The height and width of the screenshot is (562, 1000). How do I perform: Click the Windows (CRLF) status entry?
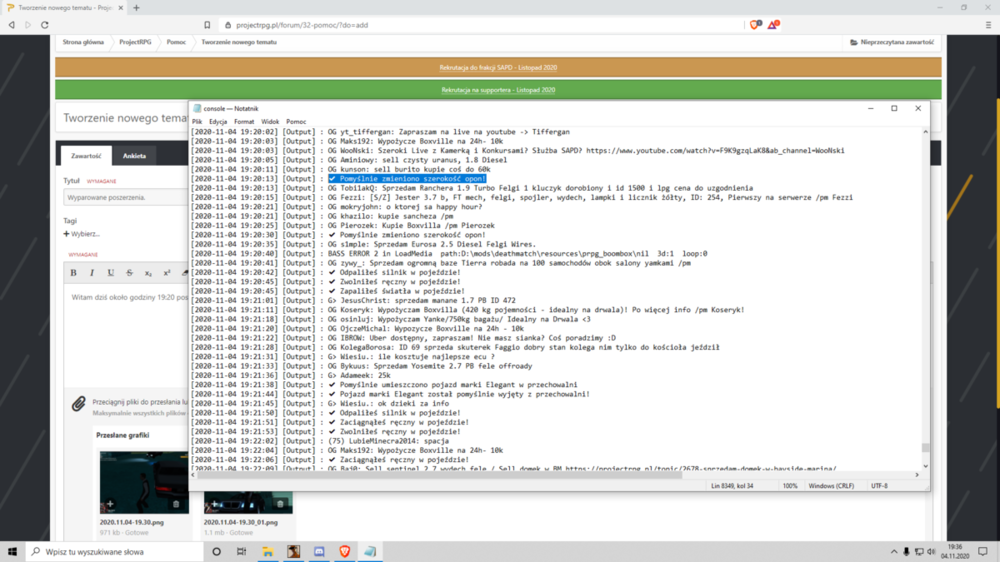point(831,486)
